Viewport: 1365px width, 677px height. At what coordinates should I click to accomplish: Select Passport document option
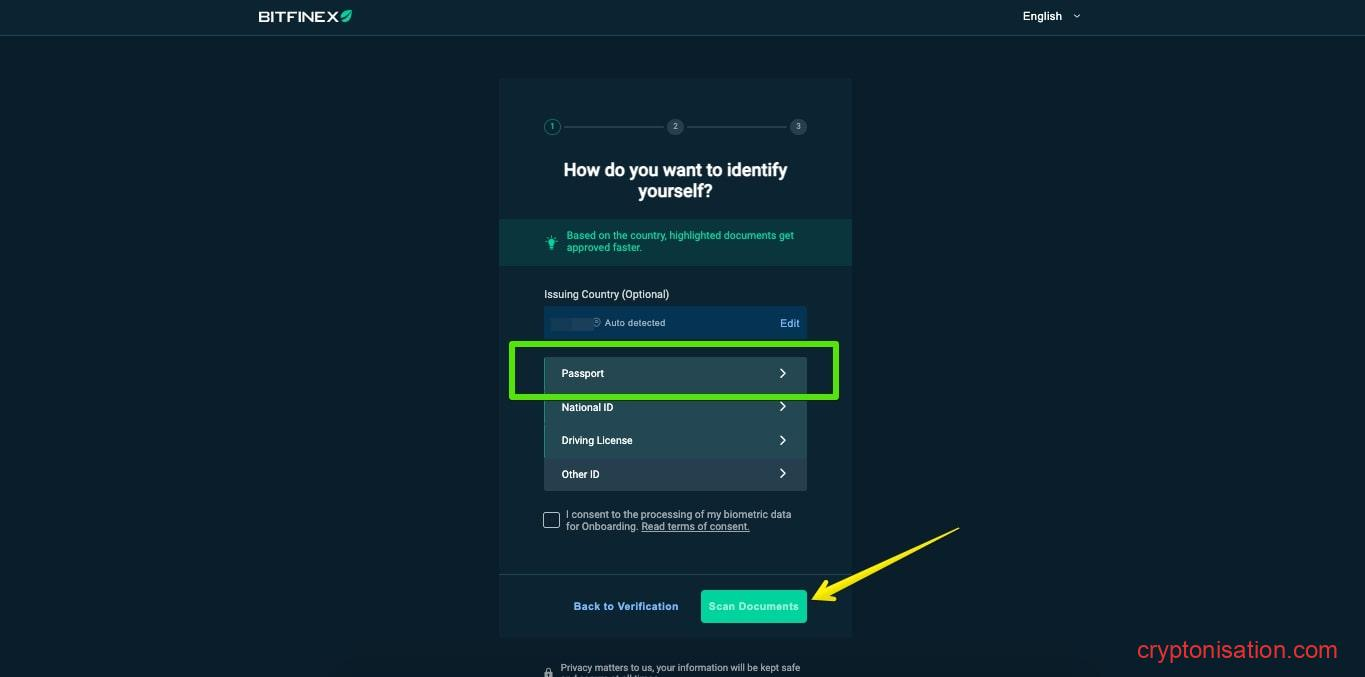click(675, 373)
